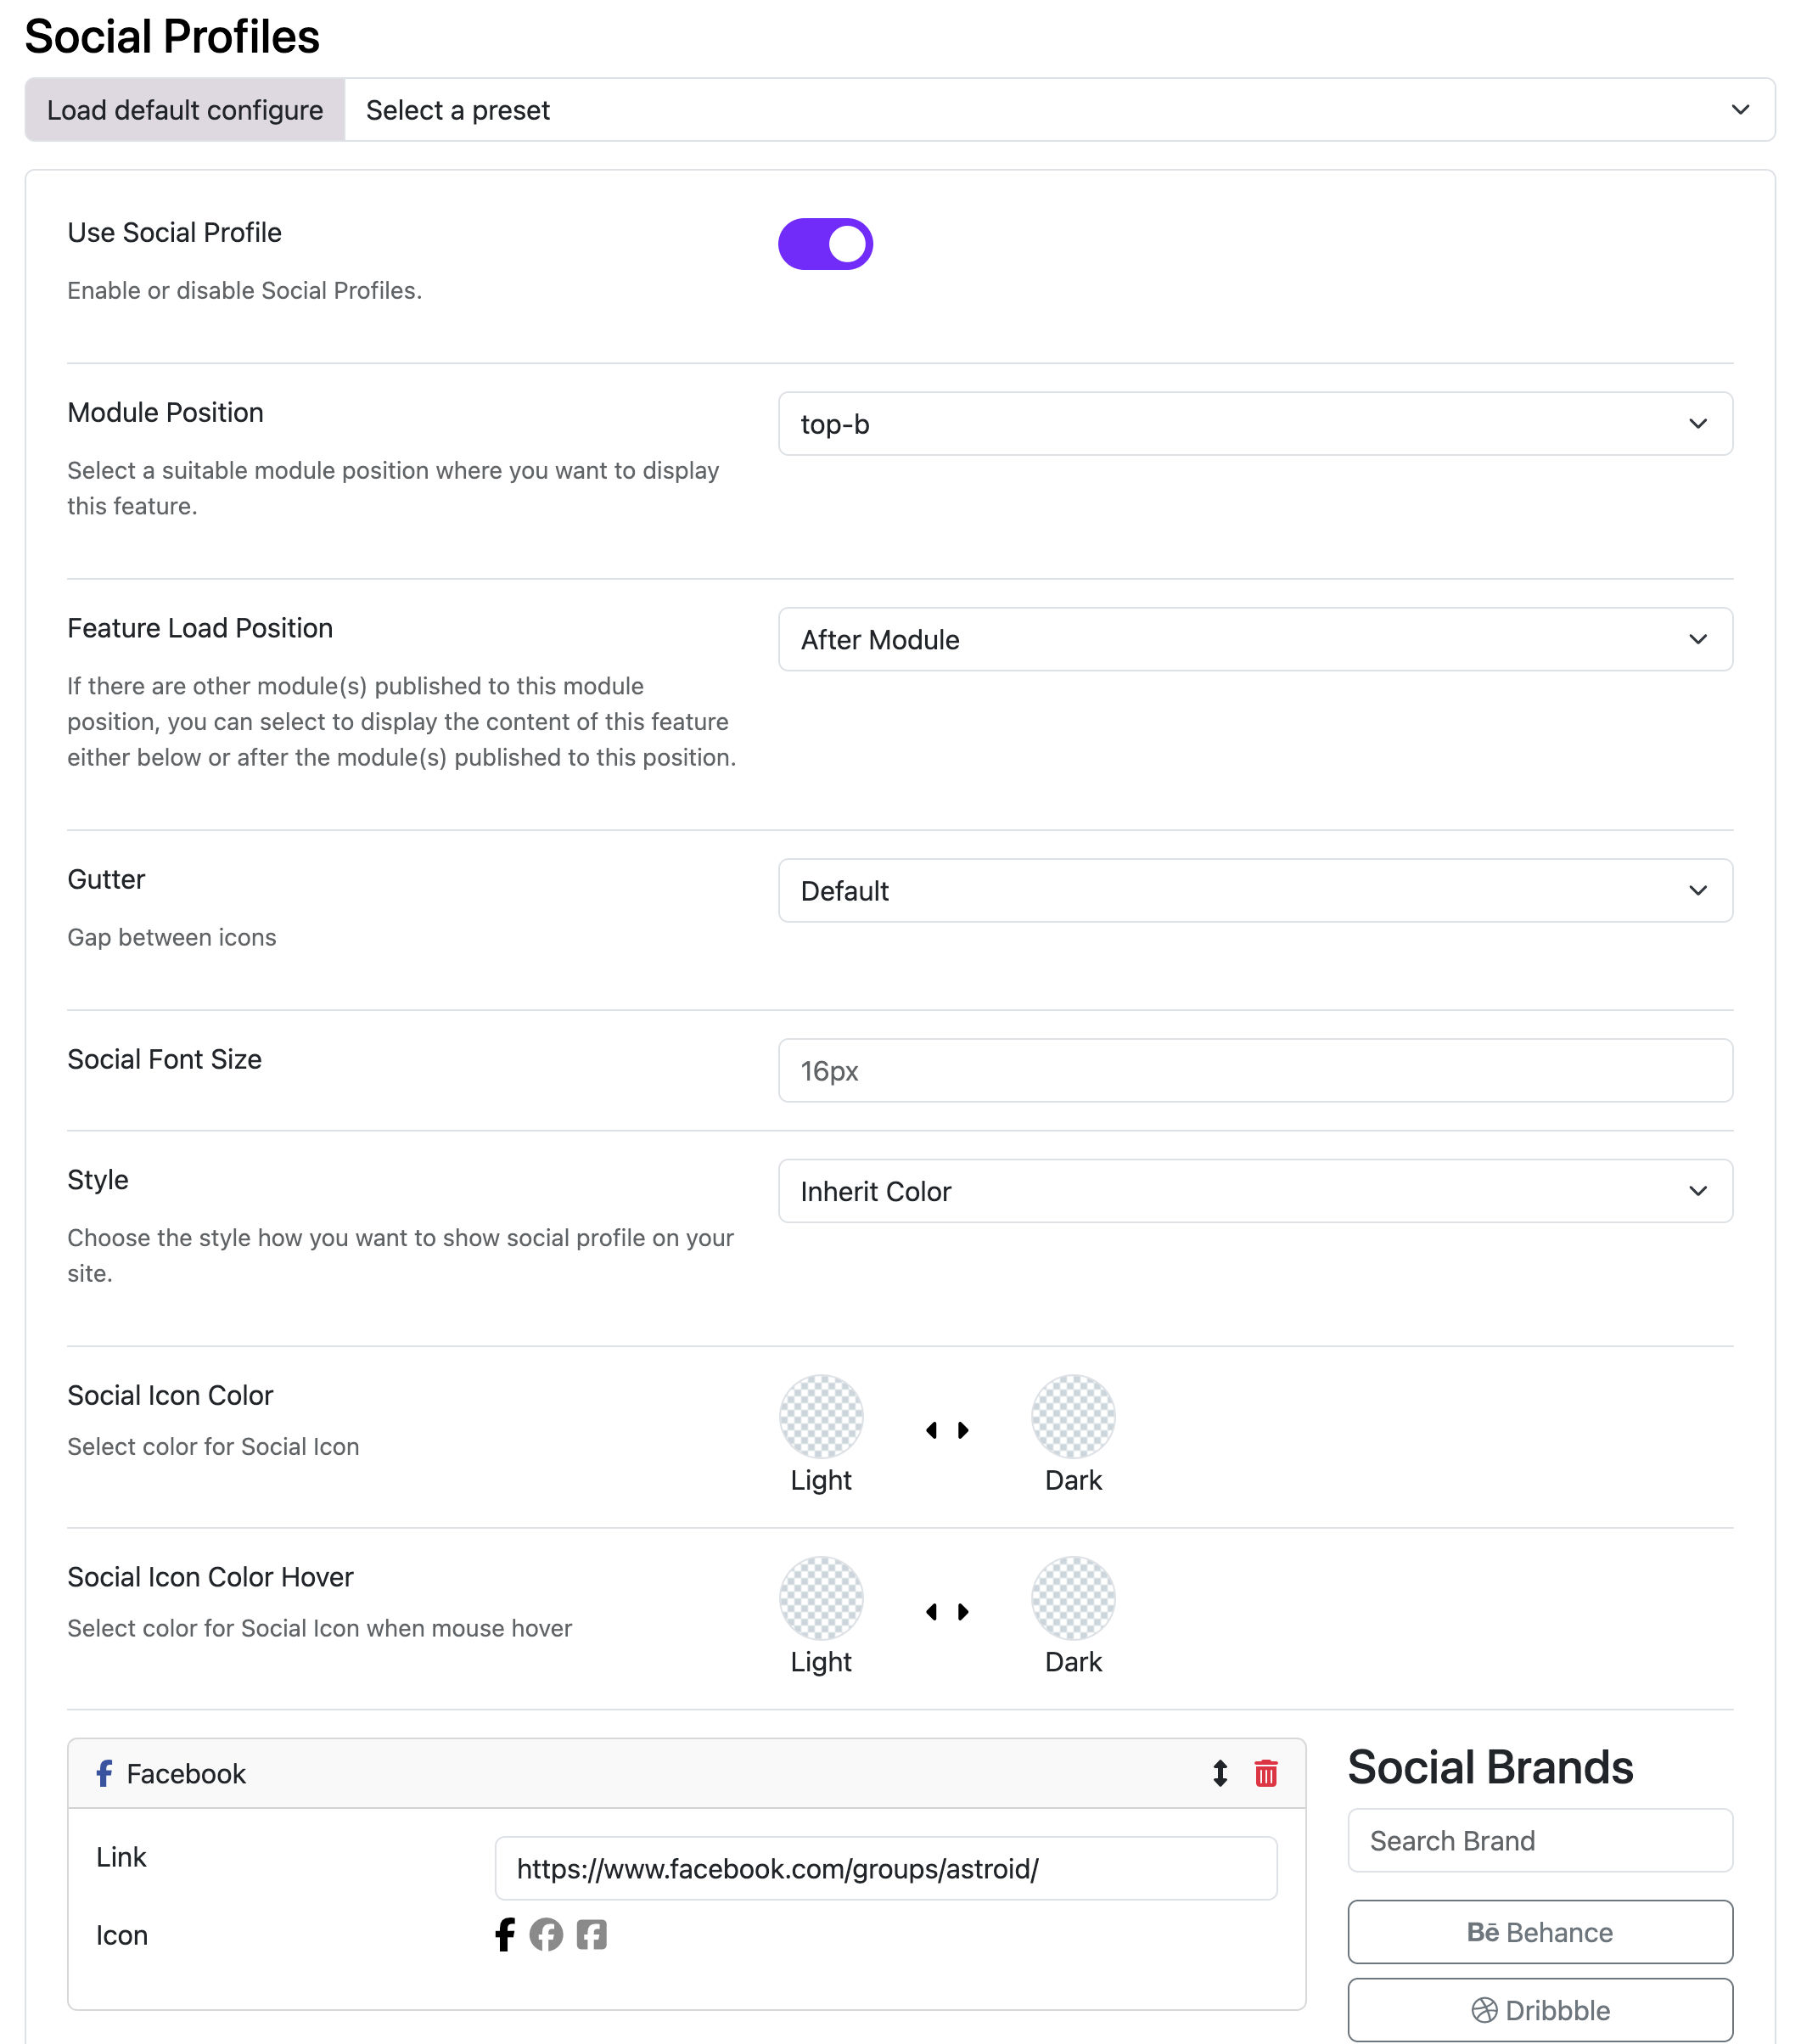This screenshot has width=1801, height=2044.
Task: Add the Behance social brand
Action: coord(1540,1932)
